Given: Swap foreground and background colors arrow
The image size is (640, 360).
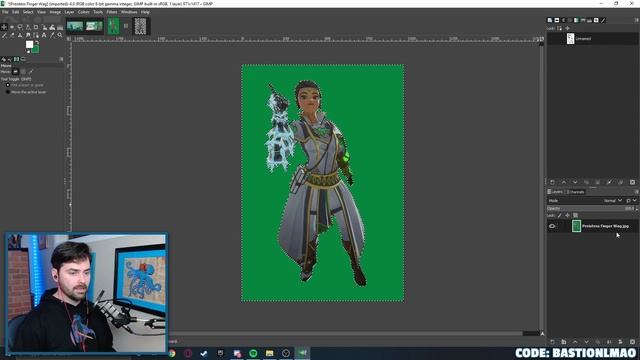Looking at the screenshot, I should [37, 42].
